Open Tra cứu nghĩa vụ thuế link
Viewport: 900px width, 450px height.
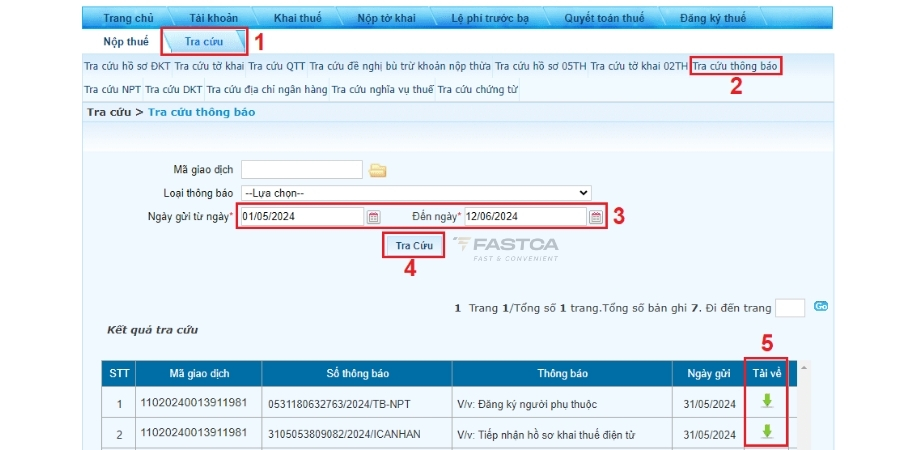[383, 90]
